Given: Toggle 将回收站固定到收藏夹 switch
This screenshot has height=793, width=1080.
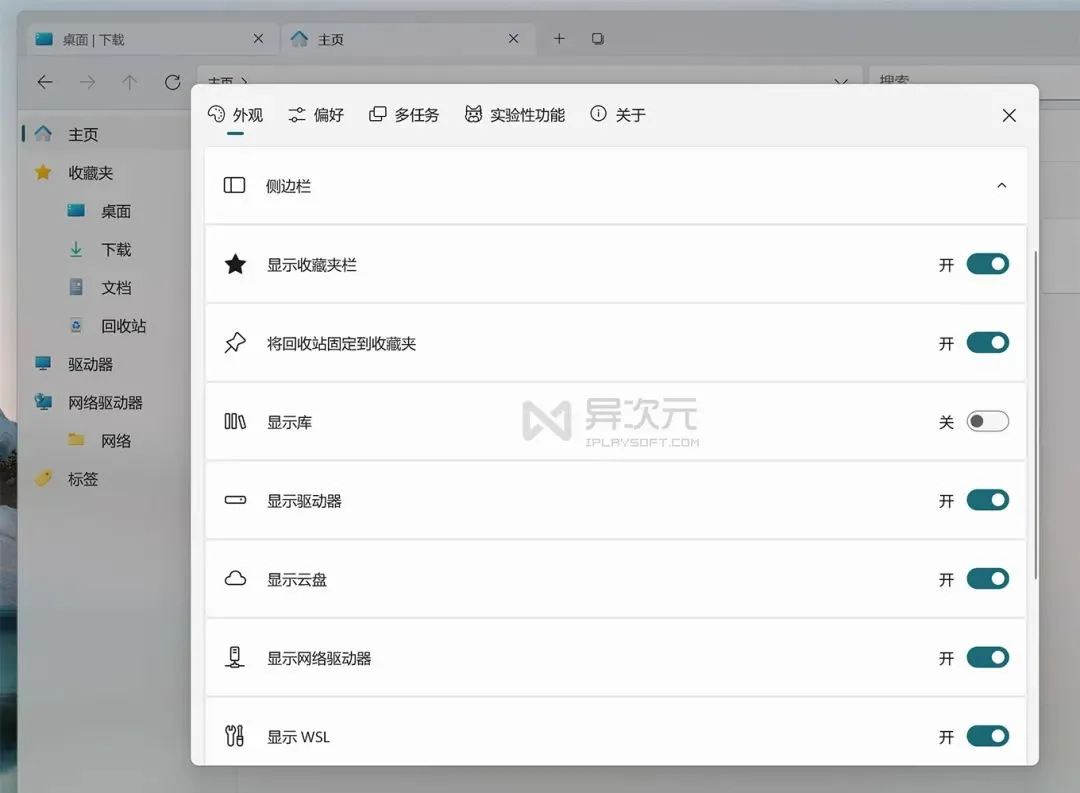Looking at the screenshot, I should 988,342.
